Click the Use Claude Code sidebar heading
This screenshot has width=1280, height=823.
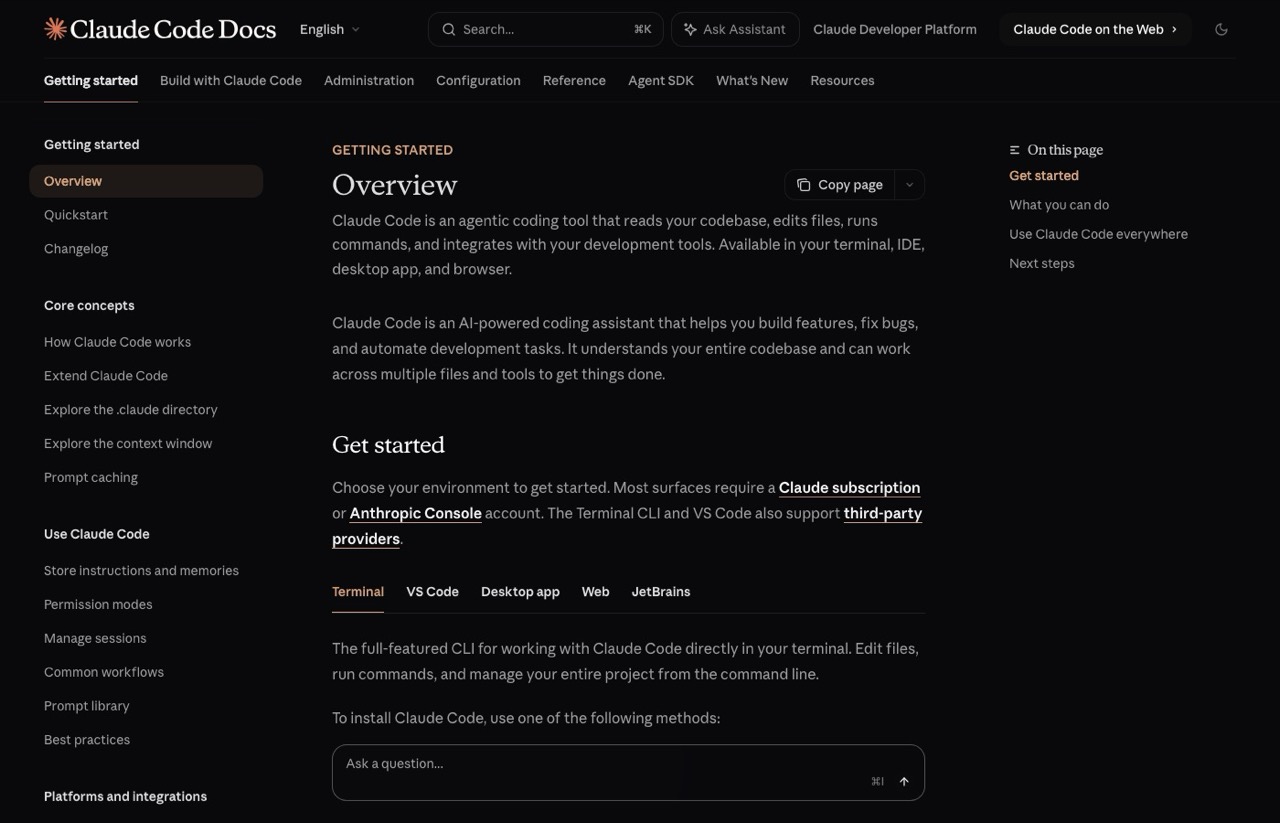tap(97, 535)
